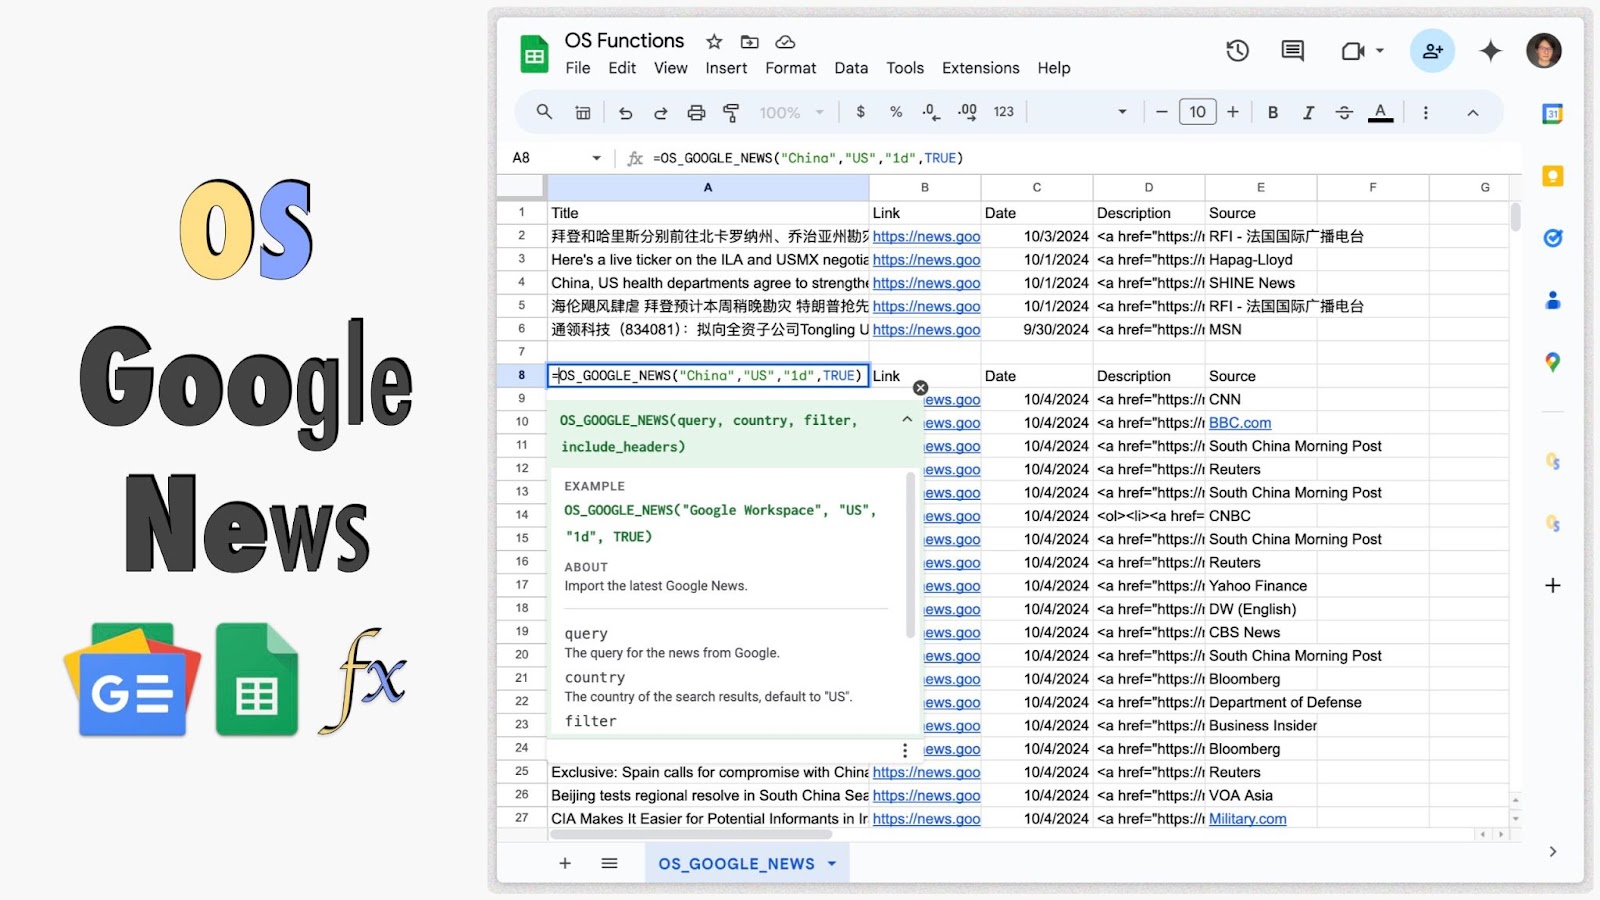Hide the menus with the up chevron
The height and width of the screenshot is (900, 1600).
coord(1472,113)
